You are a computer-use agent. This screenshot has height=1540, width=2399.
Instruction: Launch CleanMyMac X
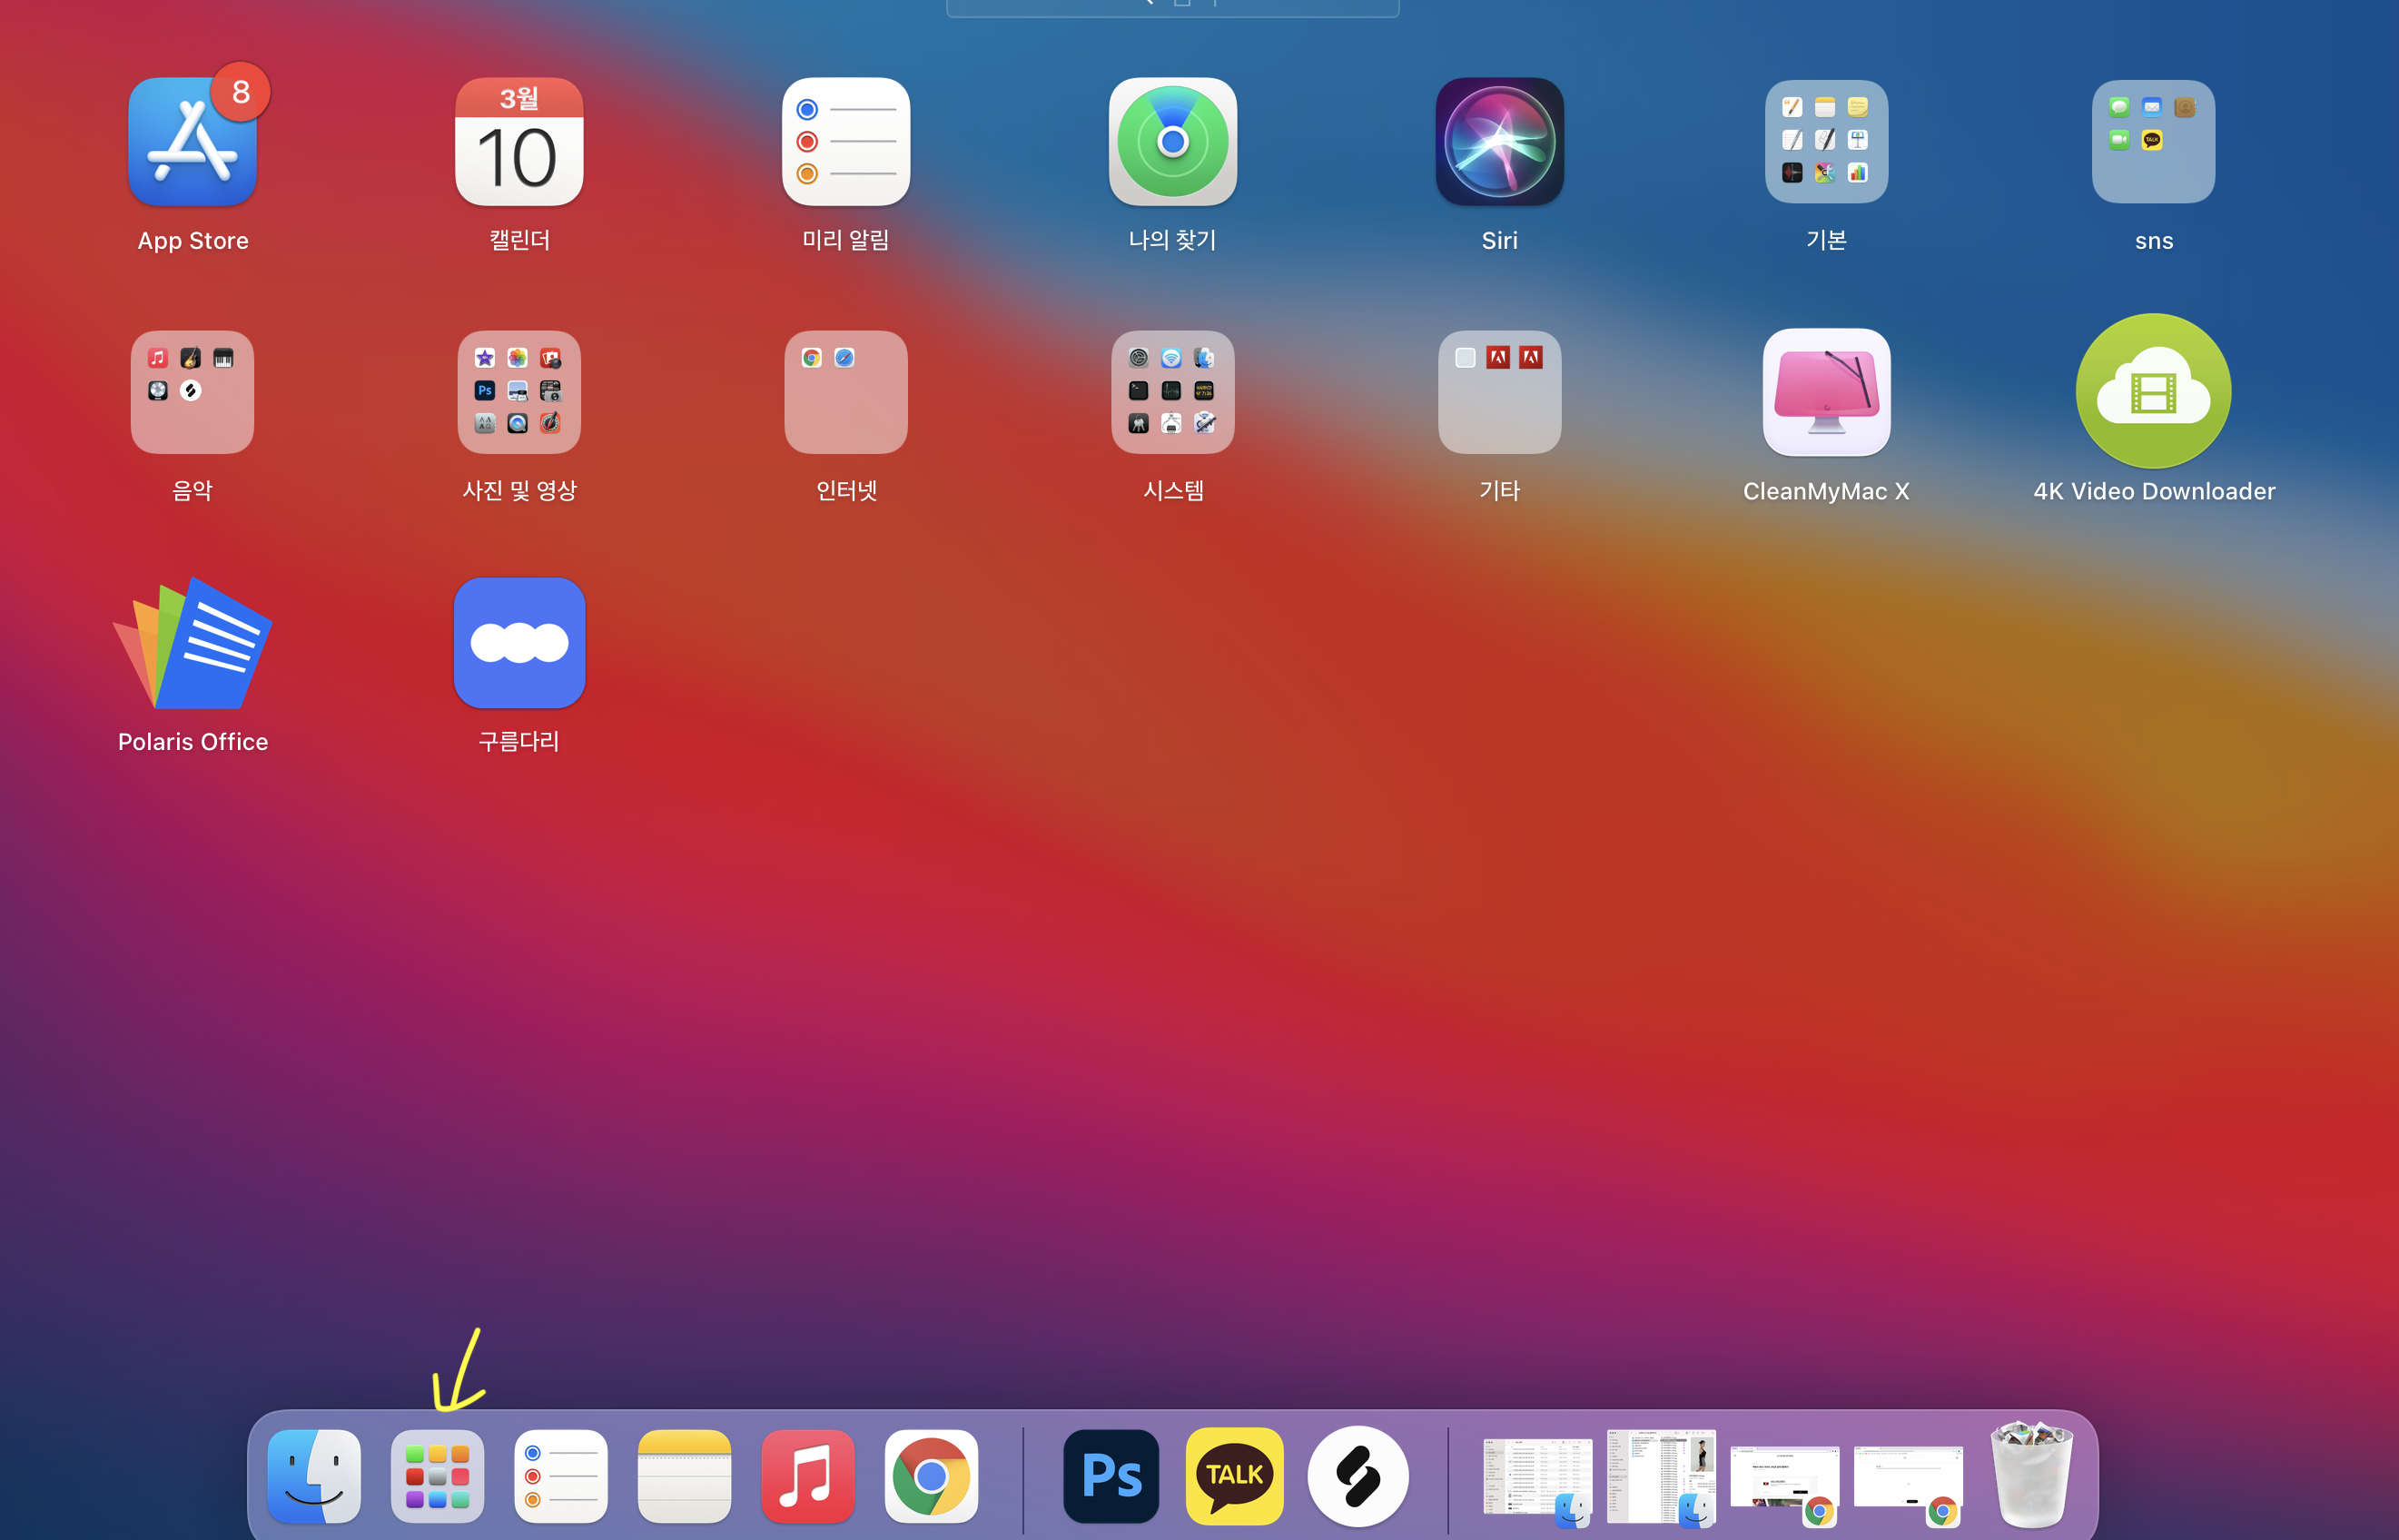click(x=1826, y=393)
